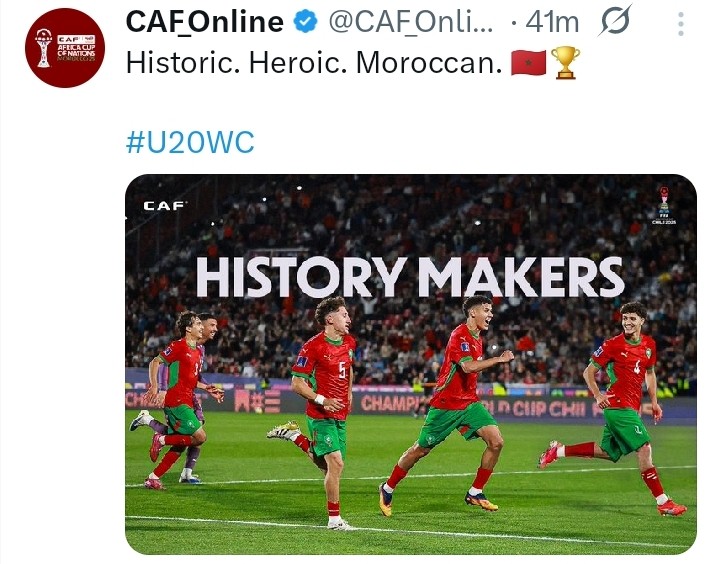Open the CAF profile avatar
The height and width of the screenshot is (564, 720).
click(x=63, y=47)
